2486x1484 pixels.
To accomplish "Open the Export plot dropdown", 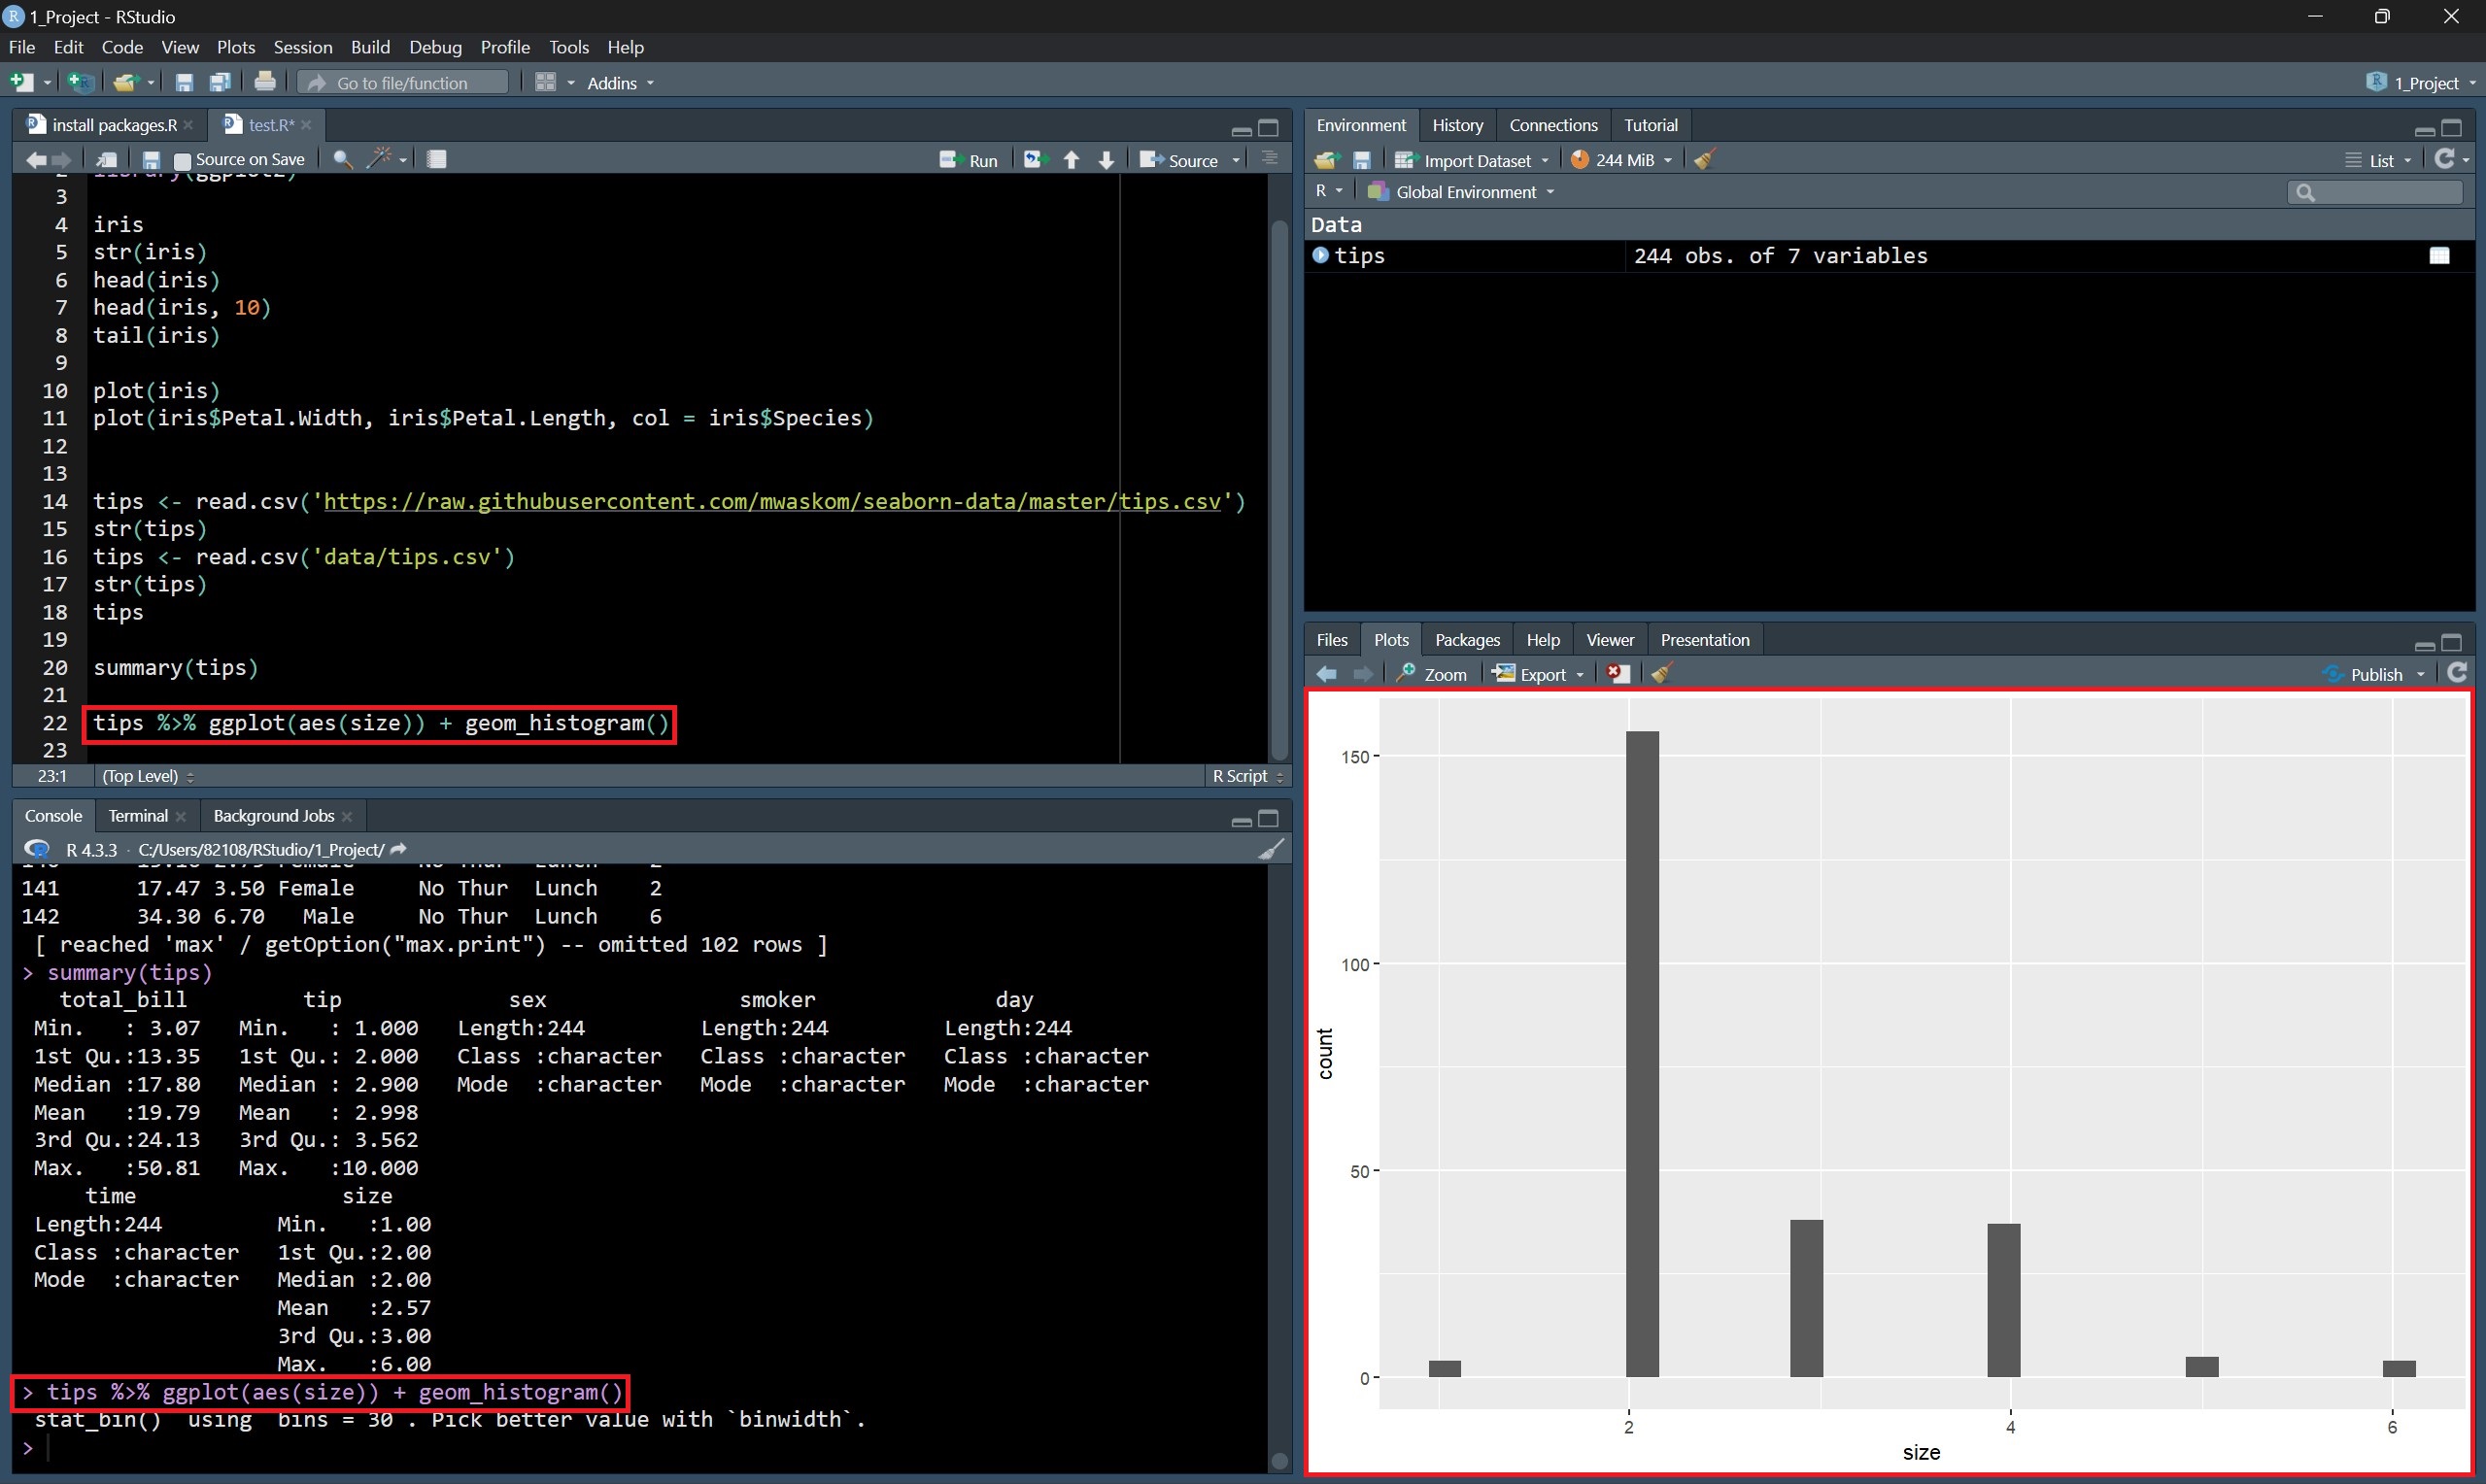I will [1538, 674].
